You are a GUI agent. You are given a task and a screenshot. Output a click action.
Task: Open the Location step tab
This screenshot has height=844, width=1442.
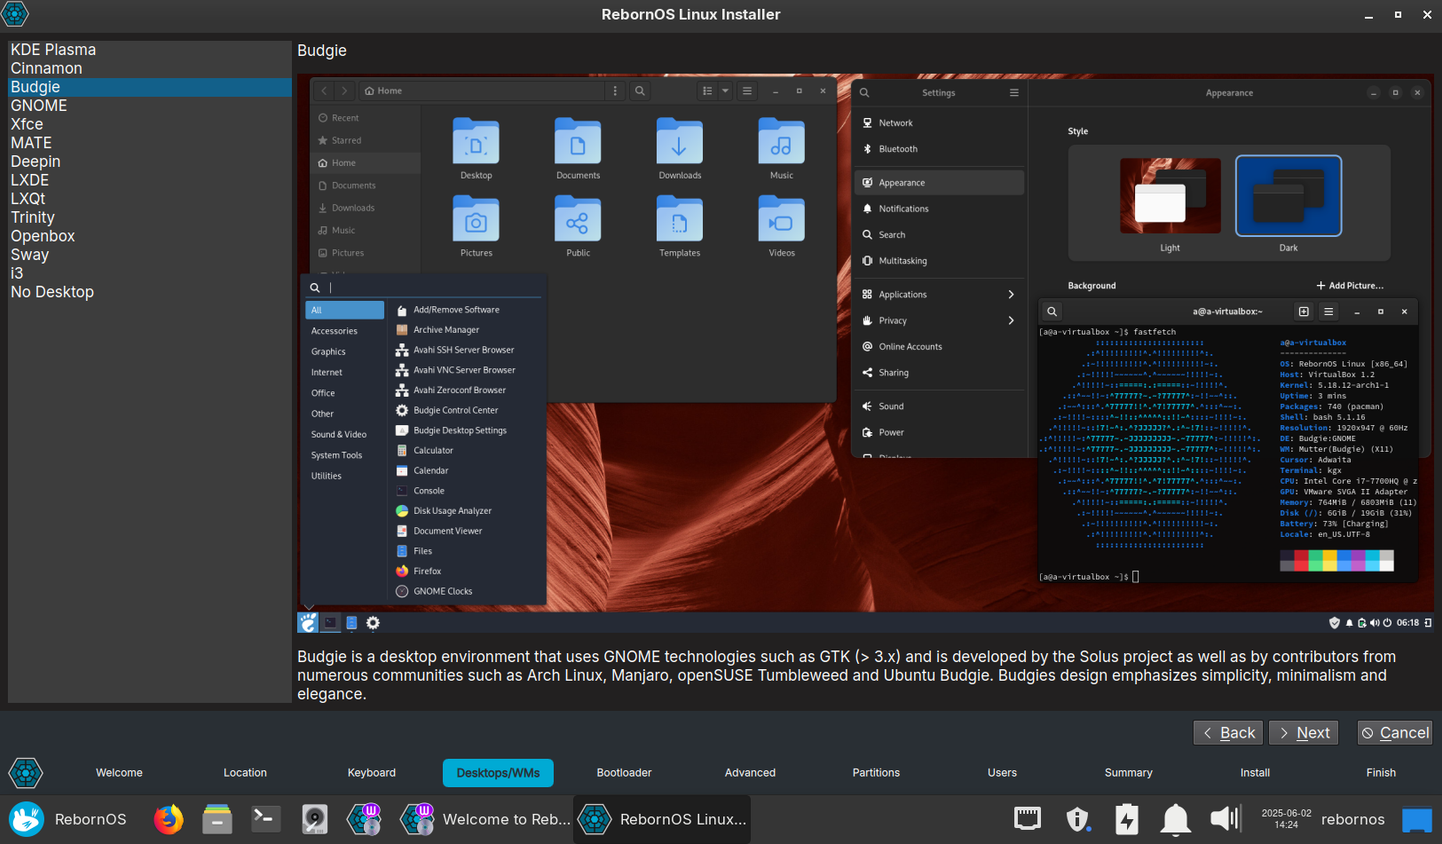(x=245, y=773)
